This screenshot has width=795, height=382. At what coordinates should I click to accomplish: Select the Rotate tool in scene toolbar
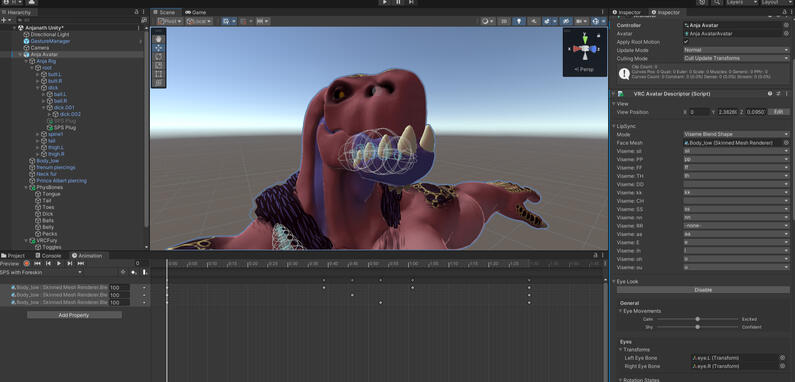159,56
